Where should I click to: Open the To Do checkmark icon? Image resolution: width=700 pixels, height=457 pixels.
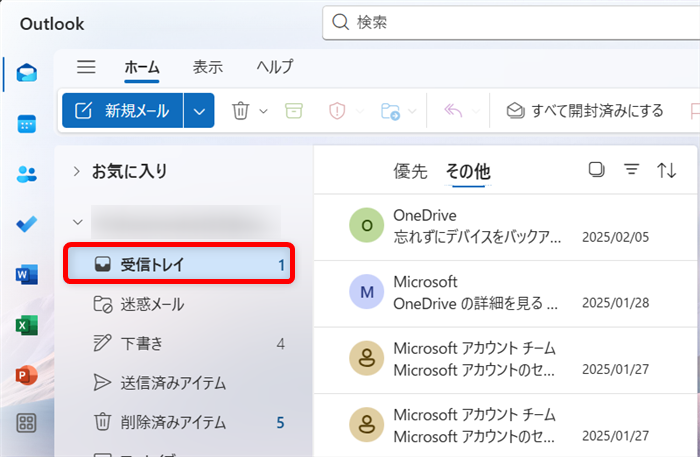tap(27, 224)
